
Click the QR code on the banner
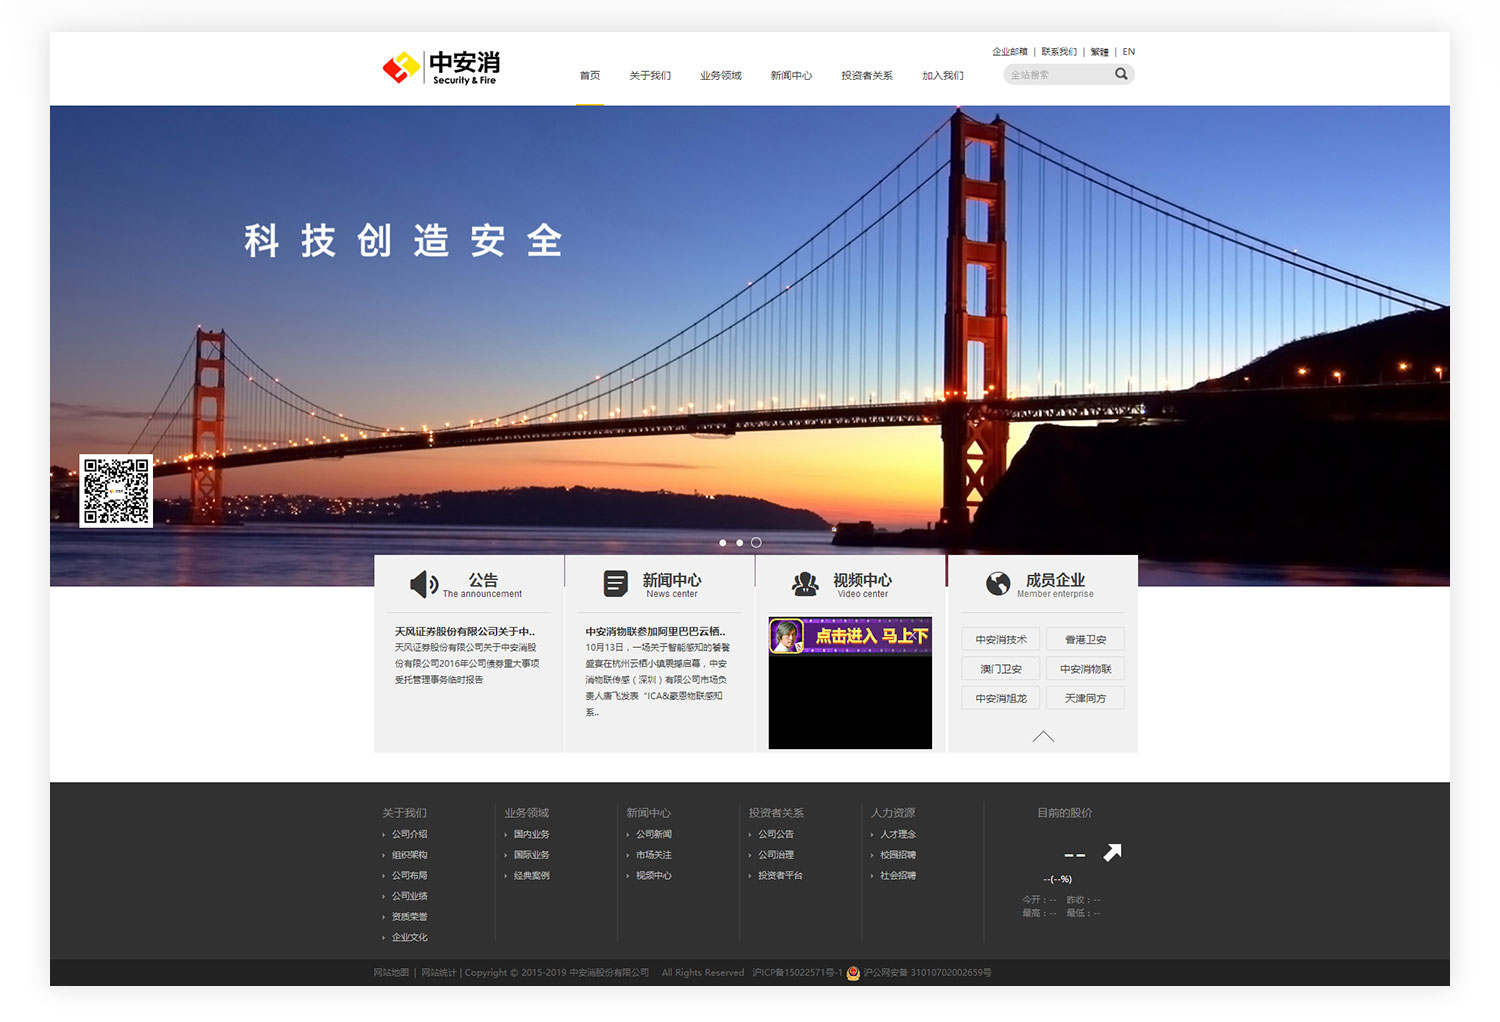(x=116, y=489)
